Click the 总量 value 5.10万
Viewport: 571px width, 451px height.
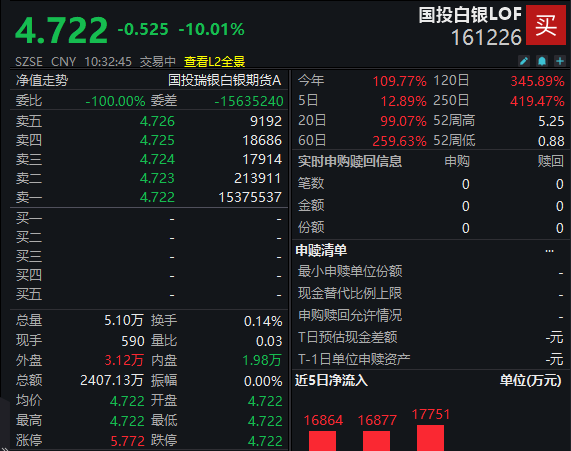[x=124, y=321]
